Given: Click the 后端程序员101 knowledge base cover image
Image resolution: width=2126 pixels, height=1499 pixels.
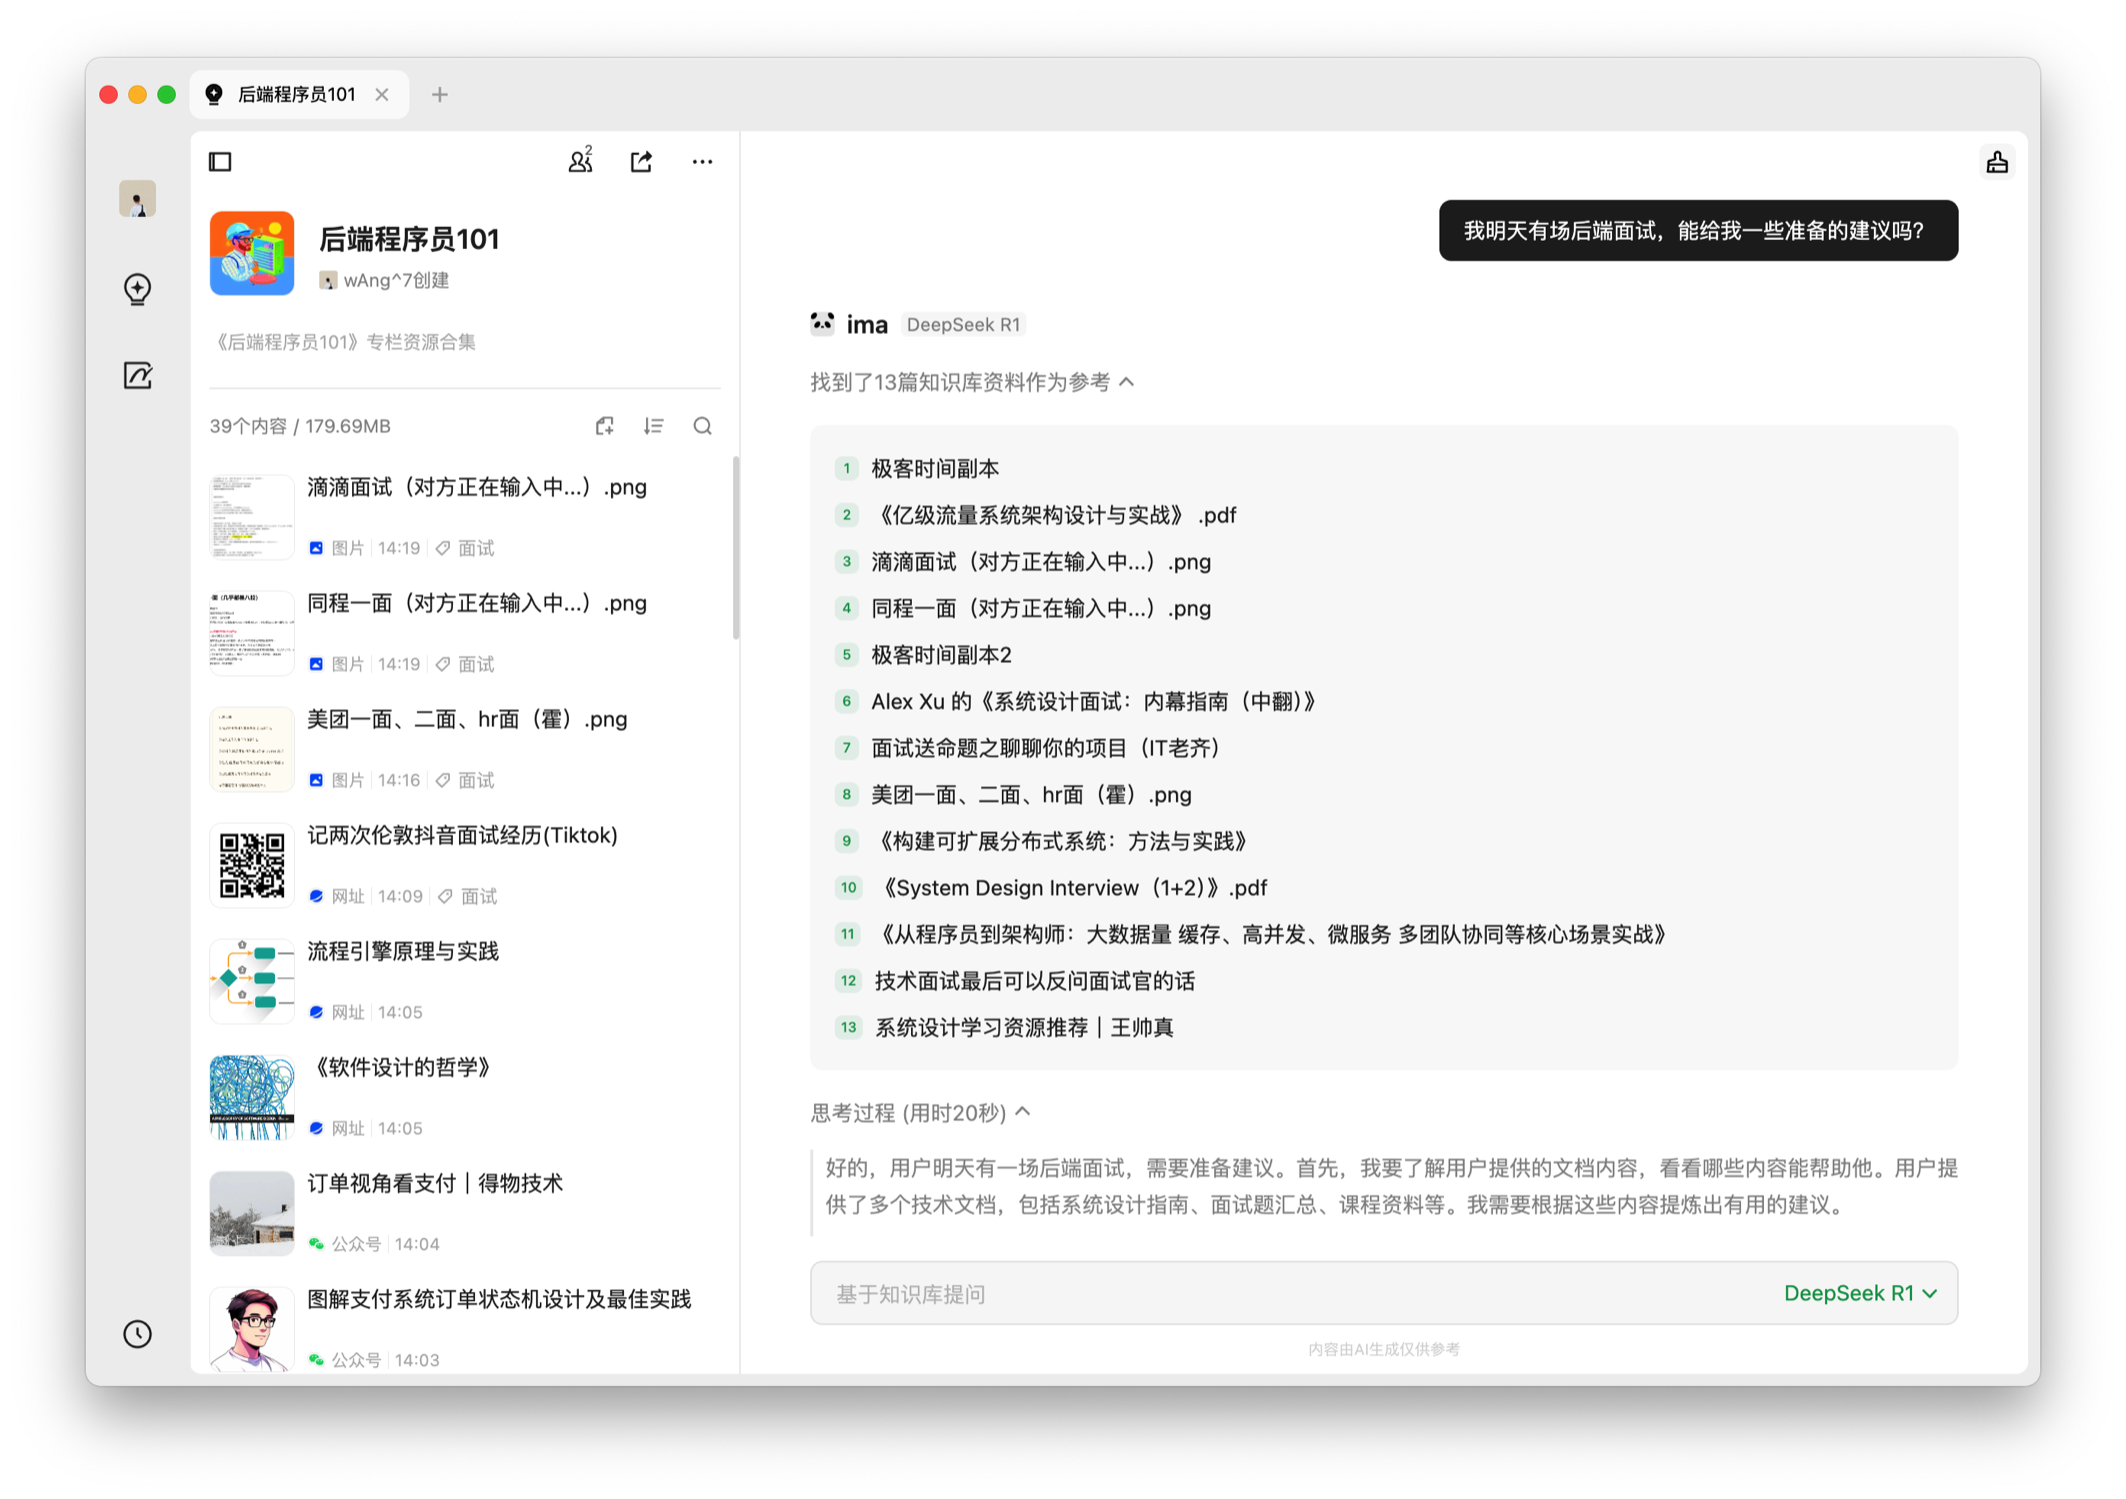Looking at the screenshot, I should pyautogui.click(x=252, y=253).
